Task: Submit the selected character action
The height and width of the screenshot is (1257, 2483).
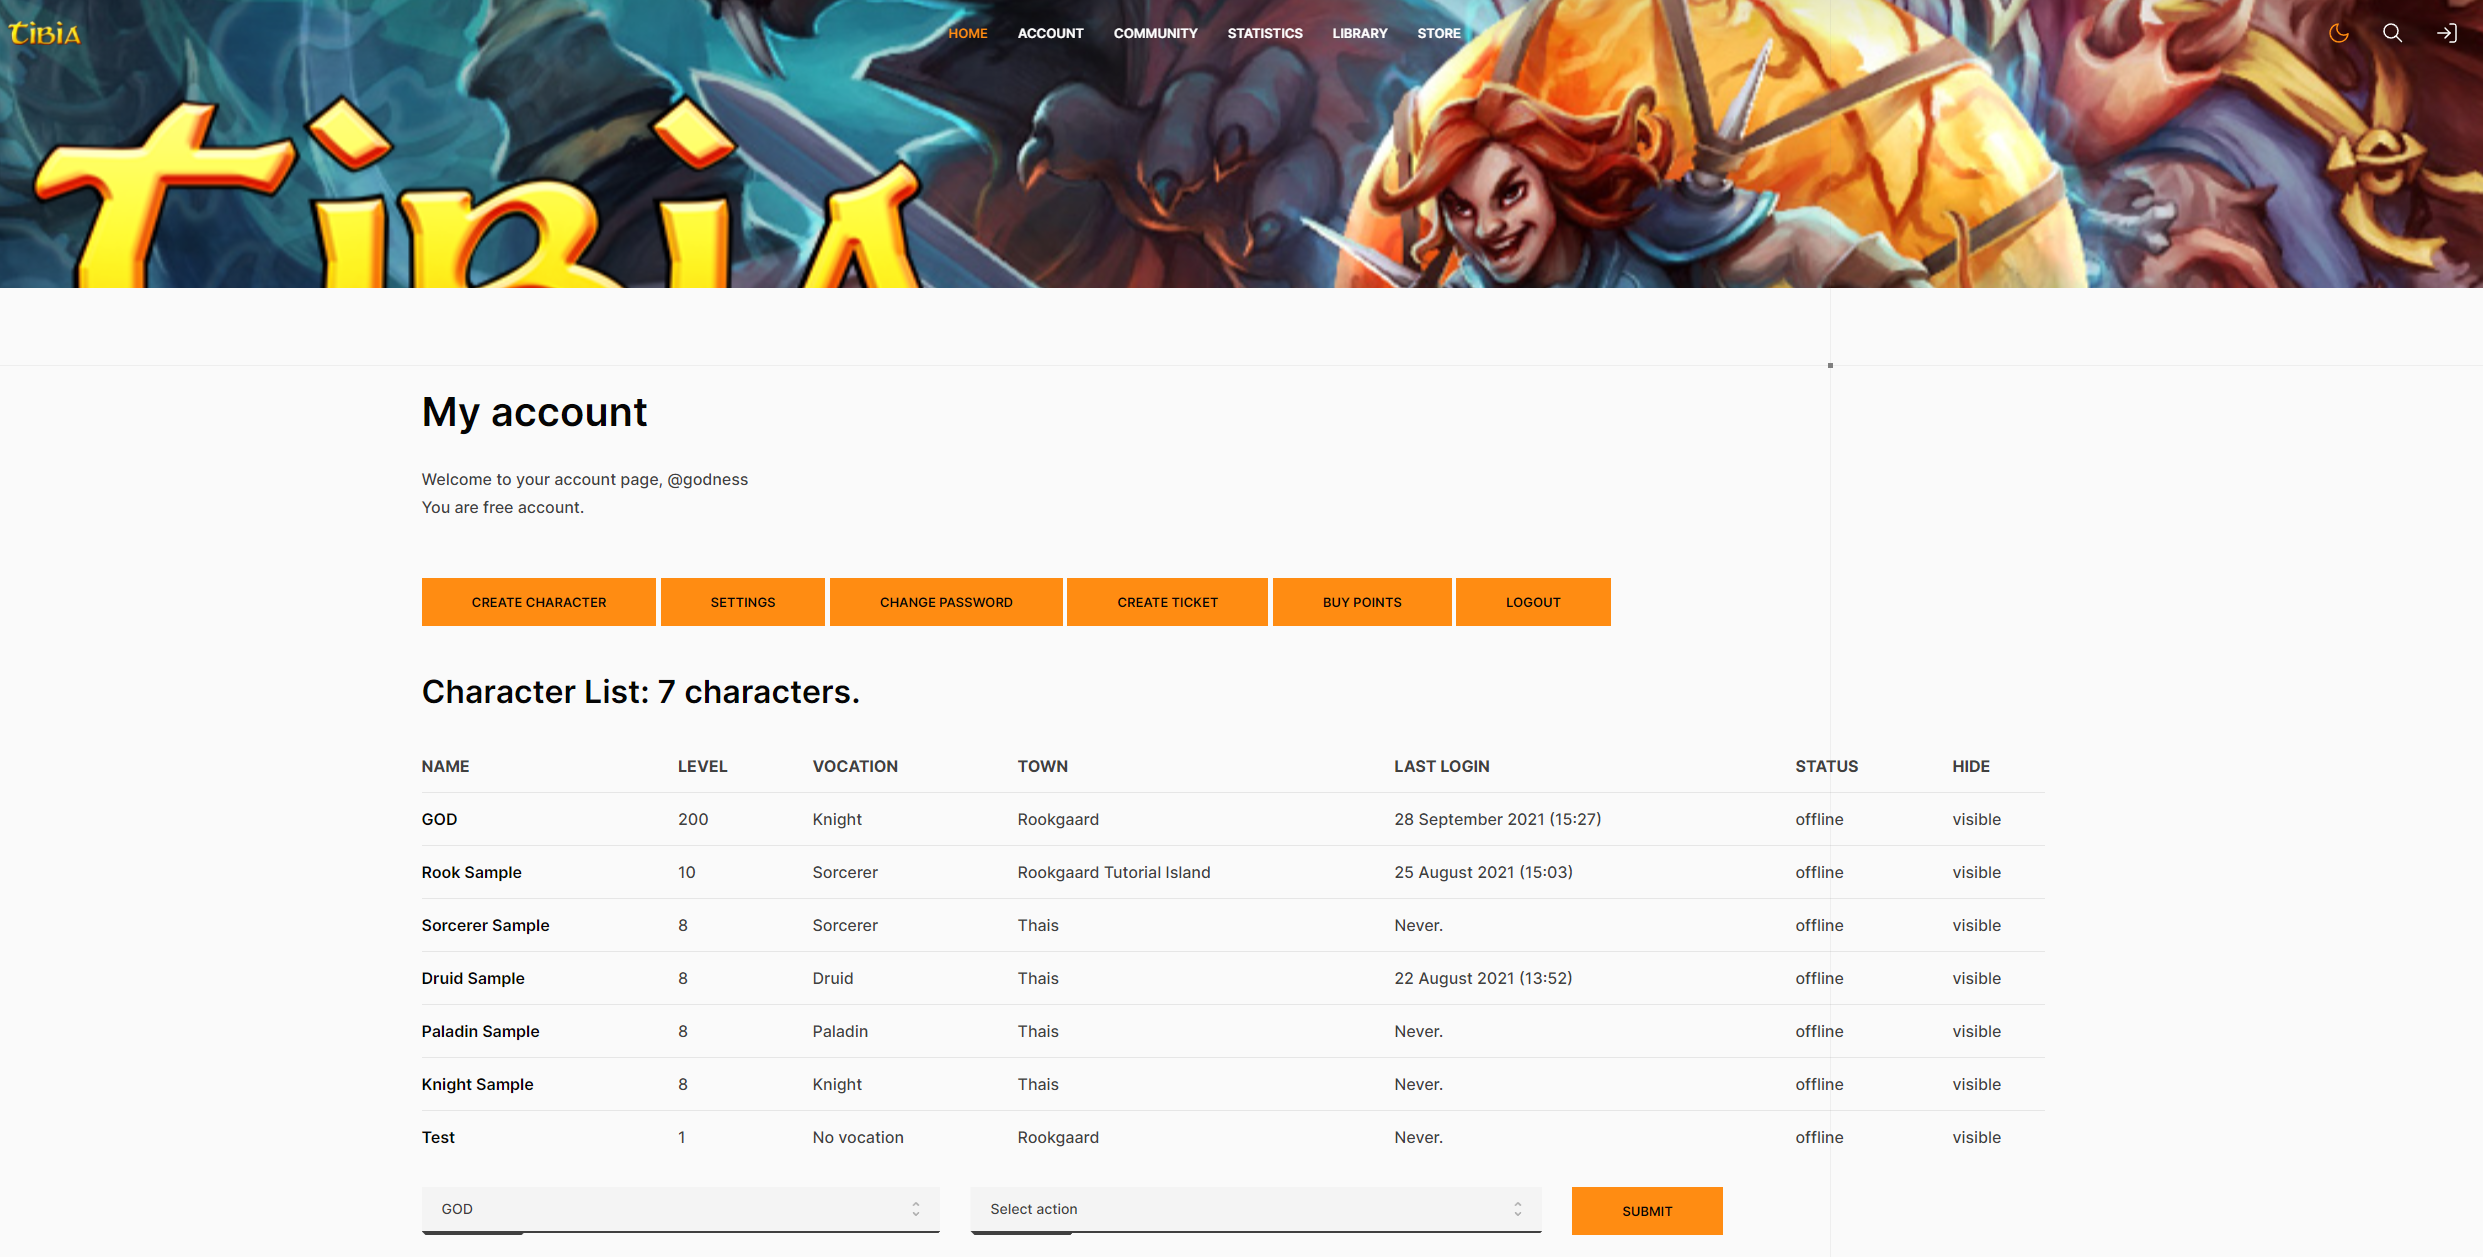Action: pyautogui.click(x=1647, y=1211)
